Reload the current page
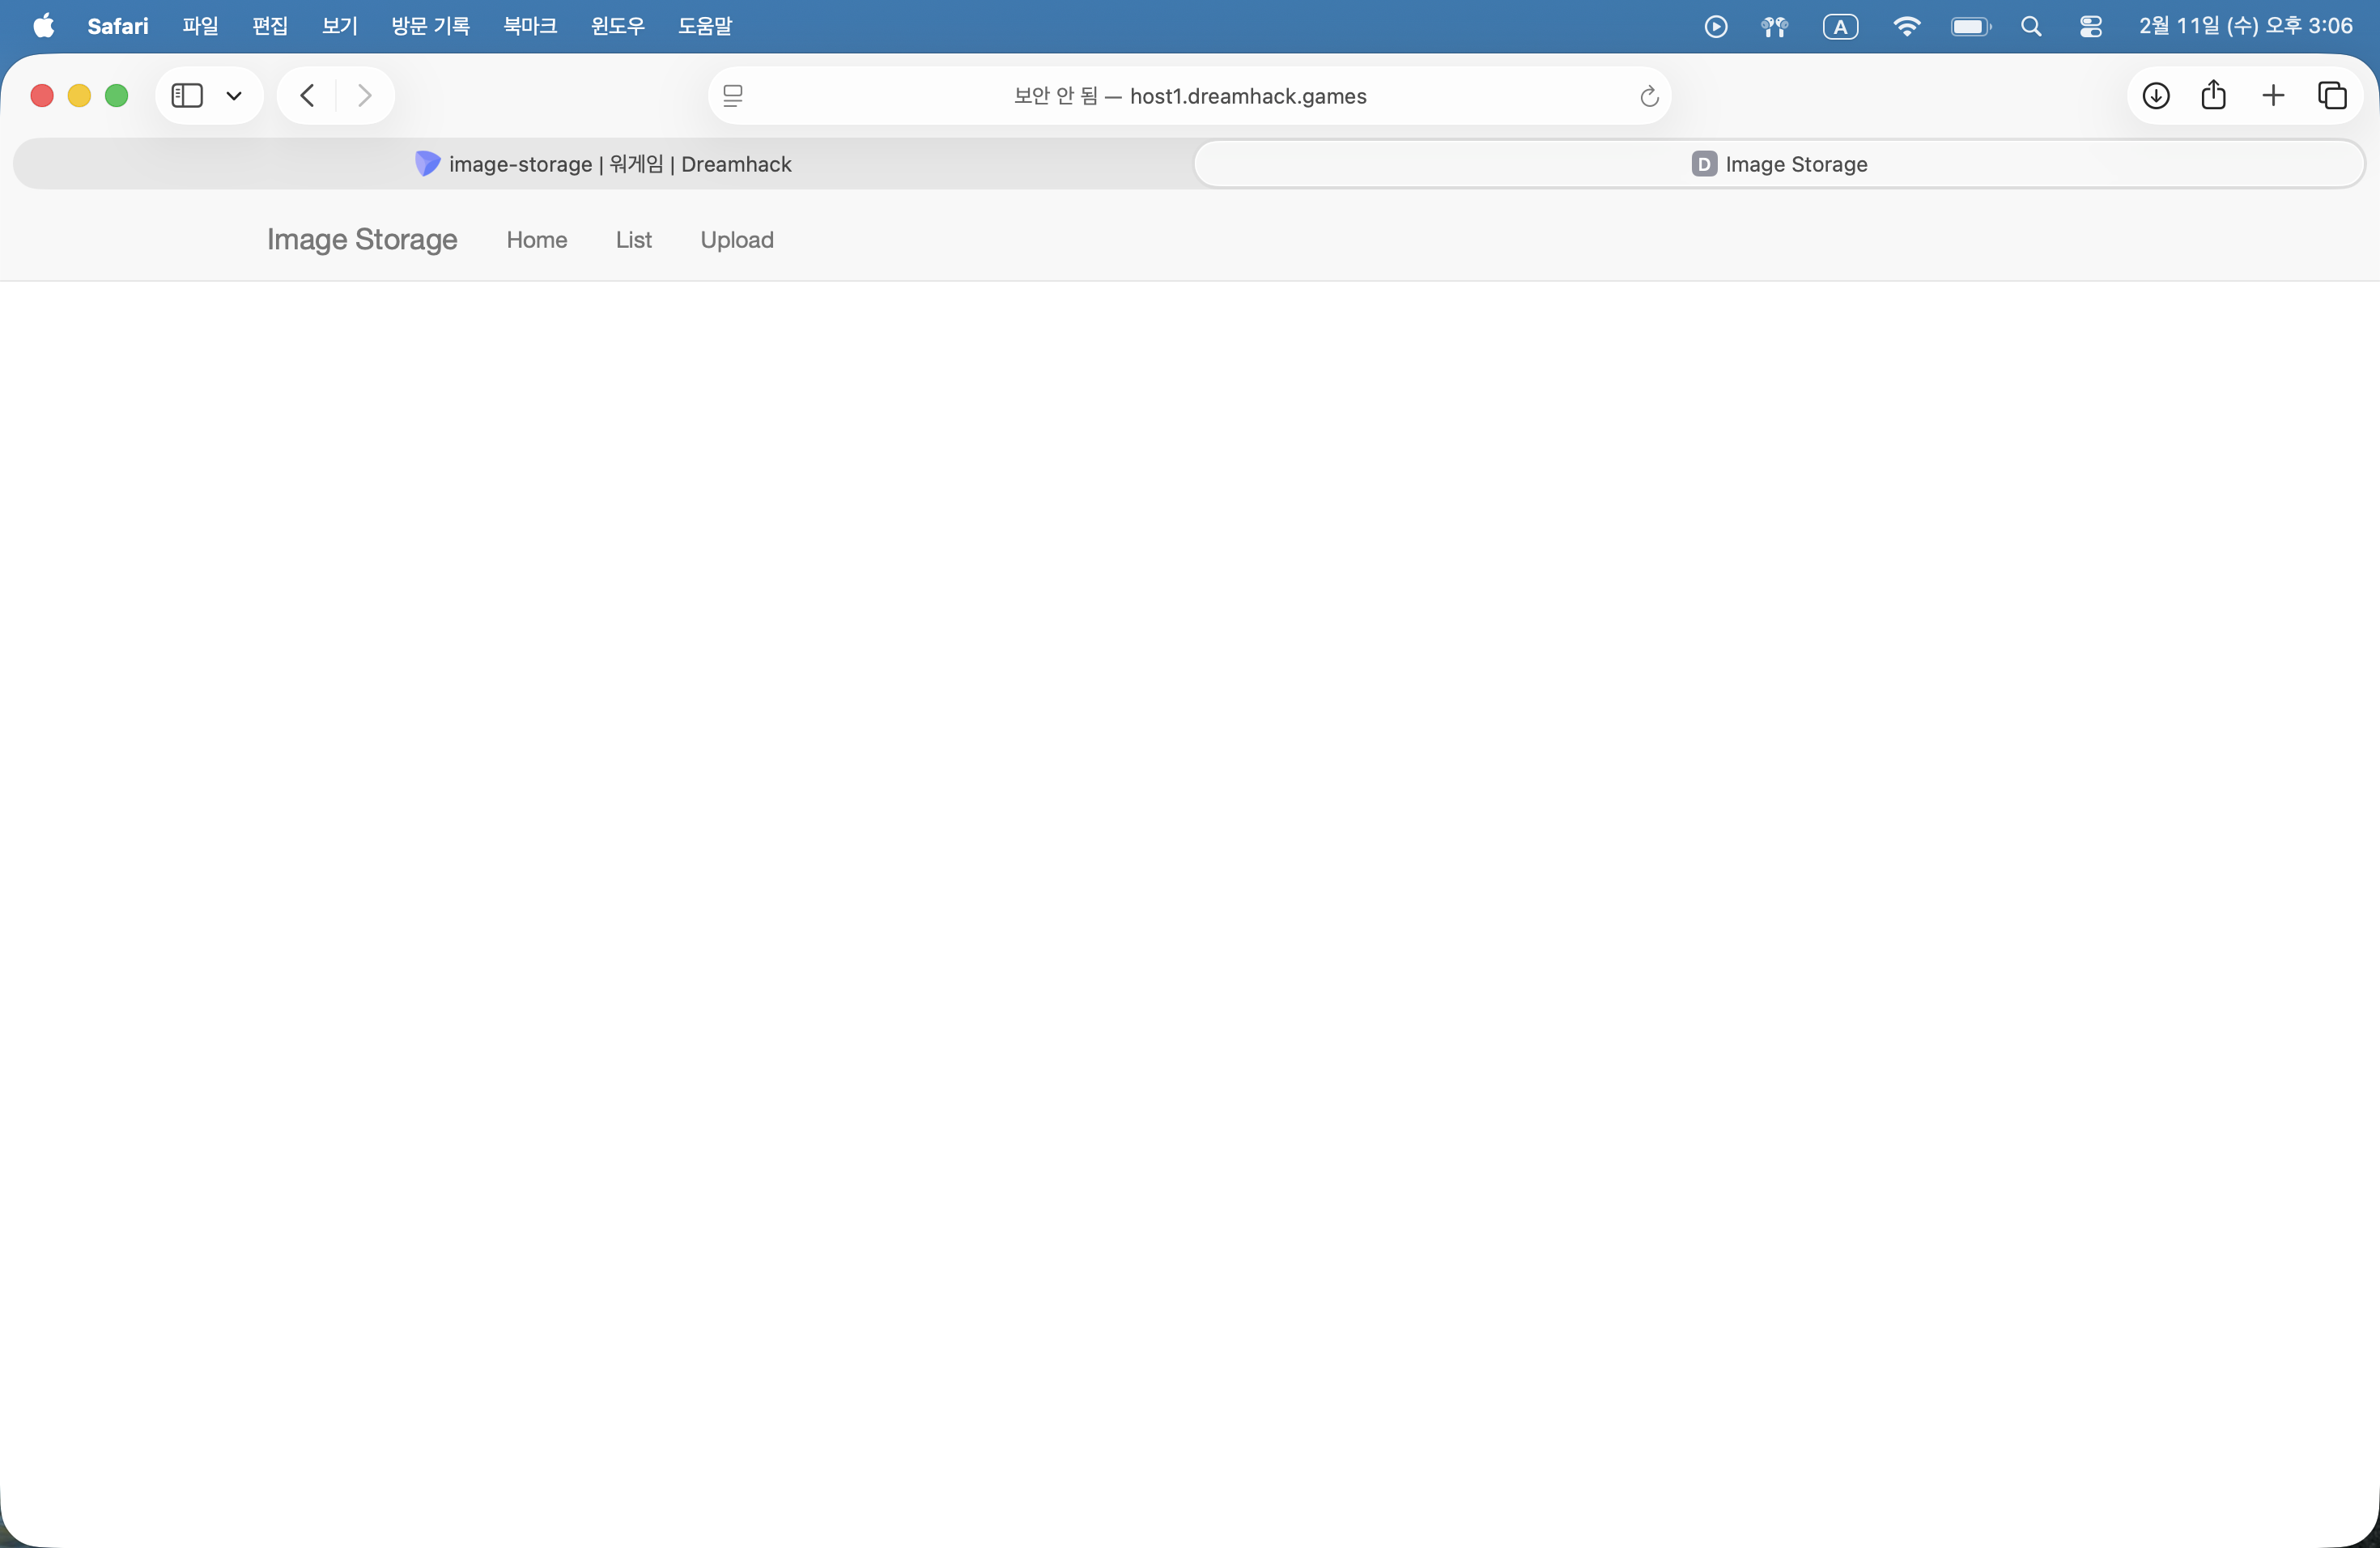Viewport: 2380px width, 1548px height. point(1649,96)
